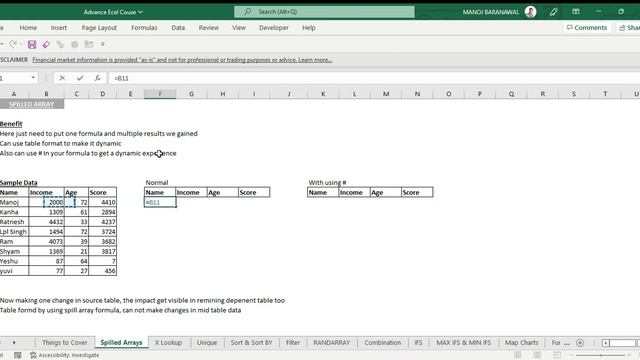640x360 pixels.
Task: Open the Help ribbon tab
Action: pyautogui.click(x=309, y=28)
